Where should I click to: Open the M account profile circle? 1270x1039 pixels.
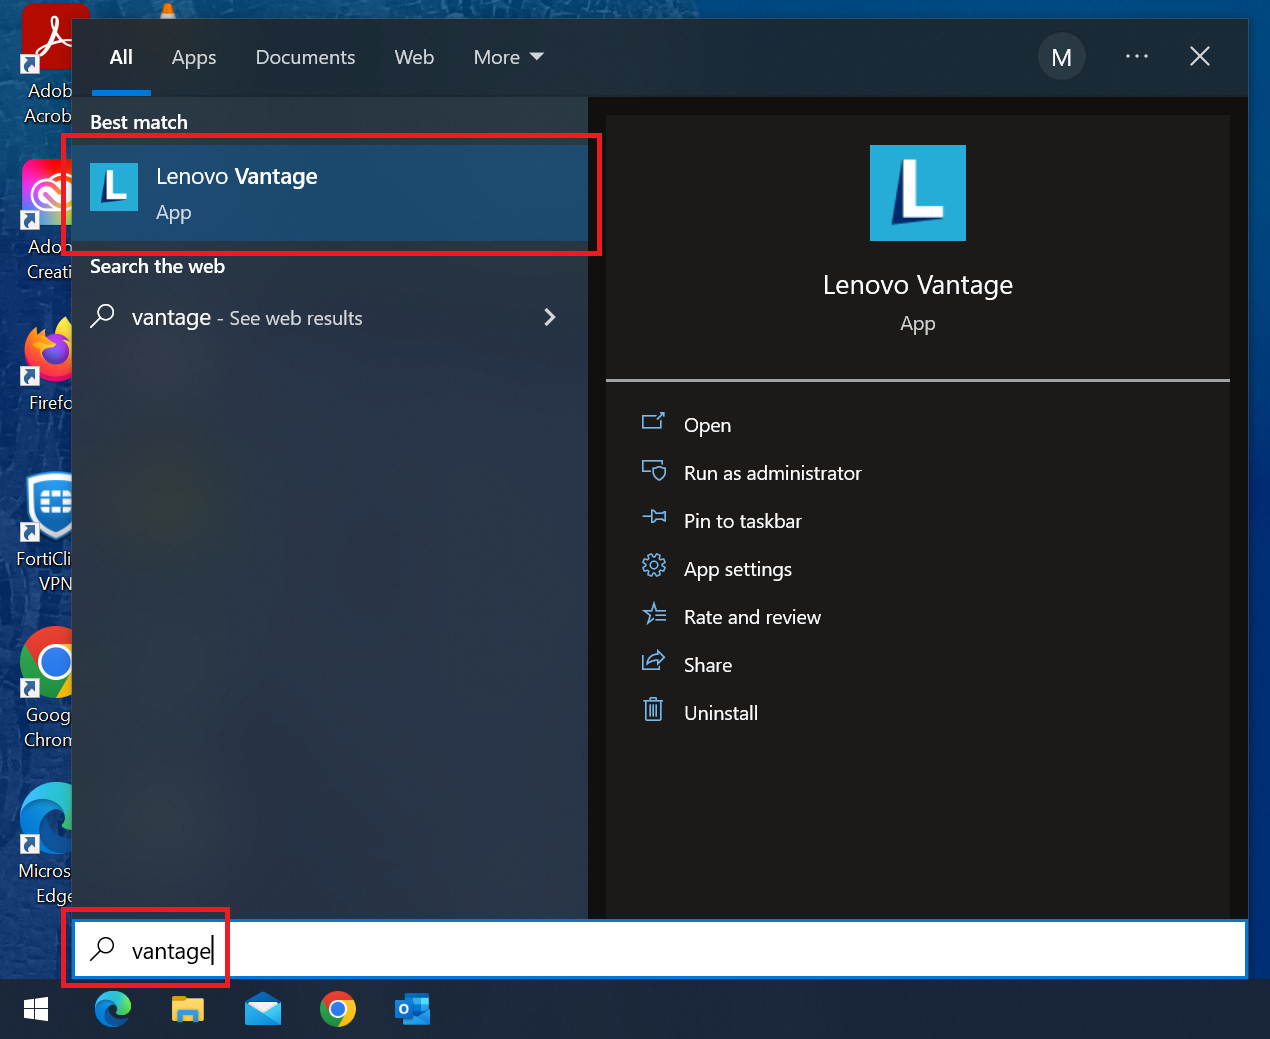point(1062,57)
